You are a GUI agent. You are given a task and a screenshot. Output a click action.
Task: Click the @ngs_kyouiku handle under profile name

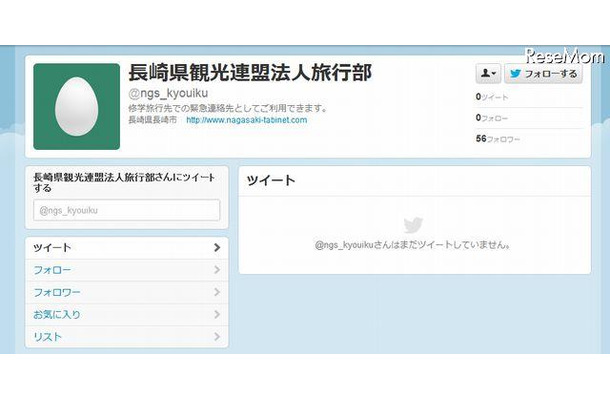click(168, 93)
